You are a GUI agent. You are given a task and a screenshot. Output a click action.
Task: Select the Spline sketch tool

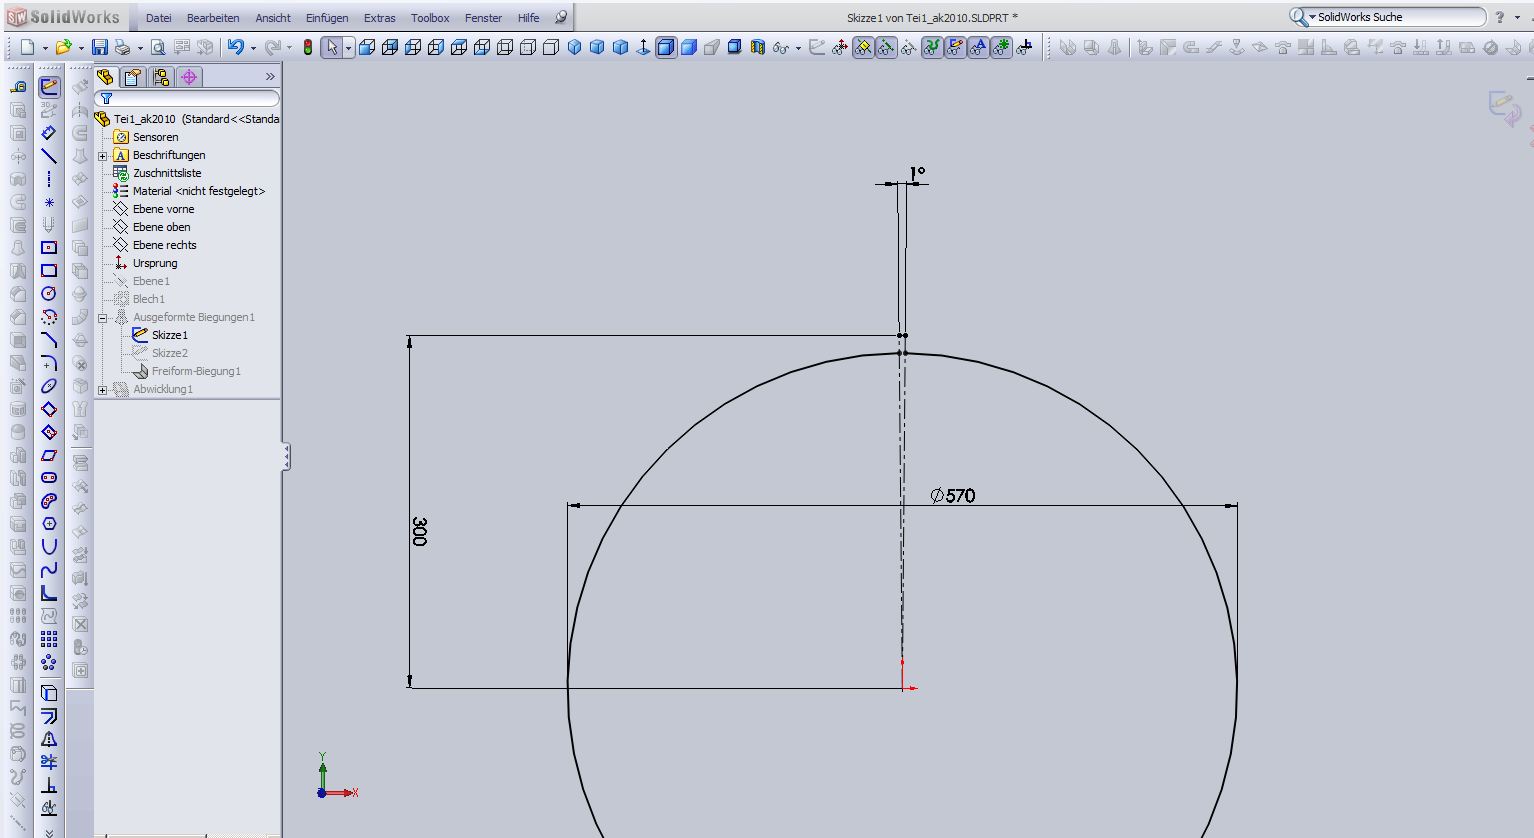coord(49,570)
